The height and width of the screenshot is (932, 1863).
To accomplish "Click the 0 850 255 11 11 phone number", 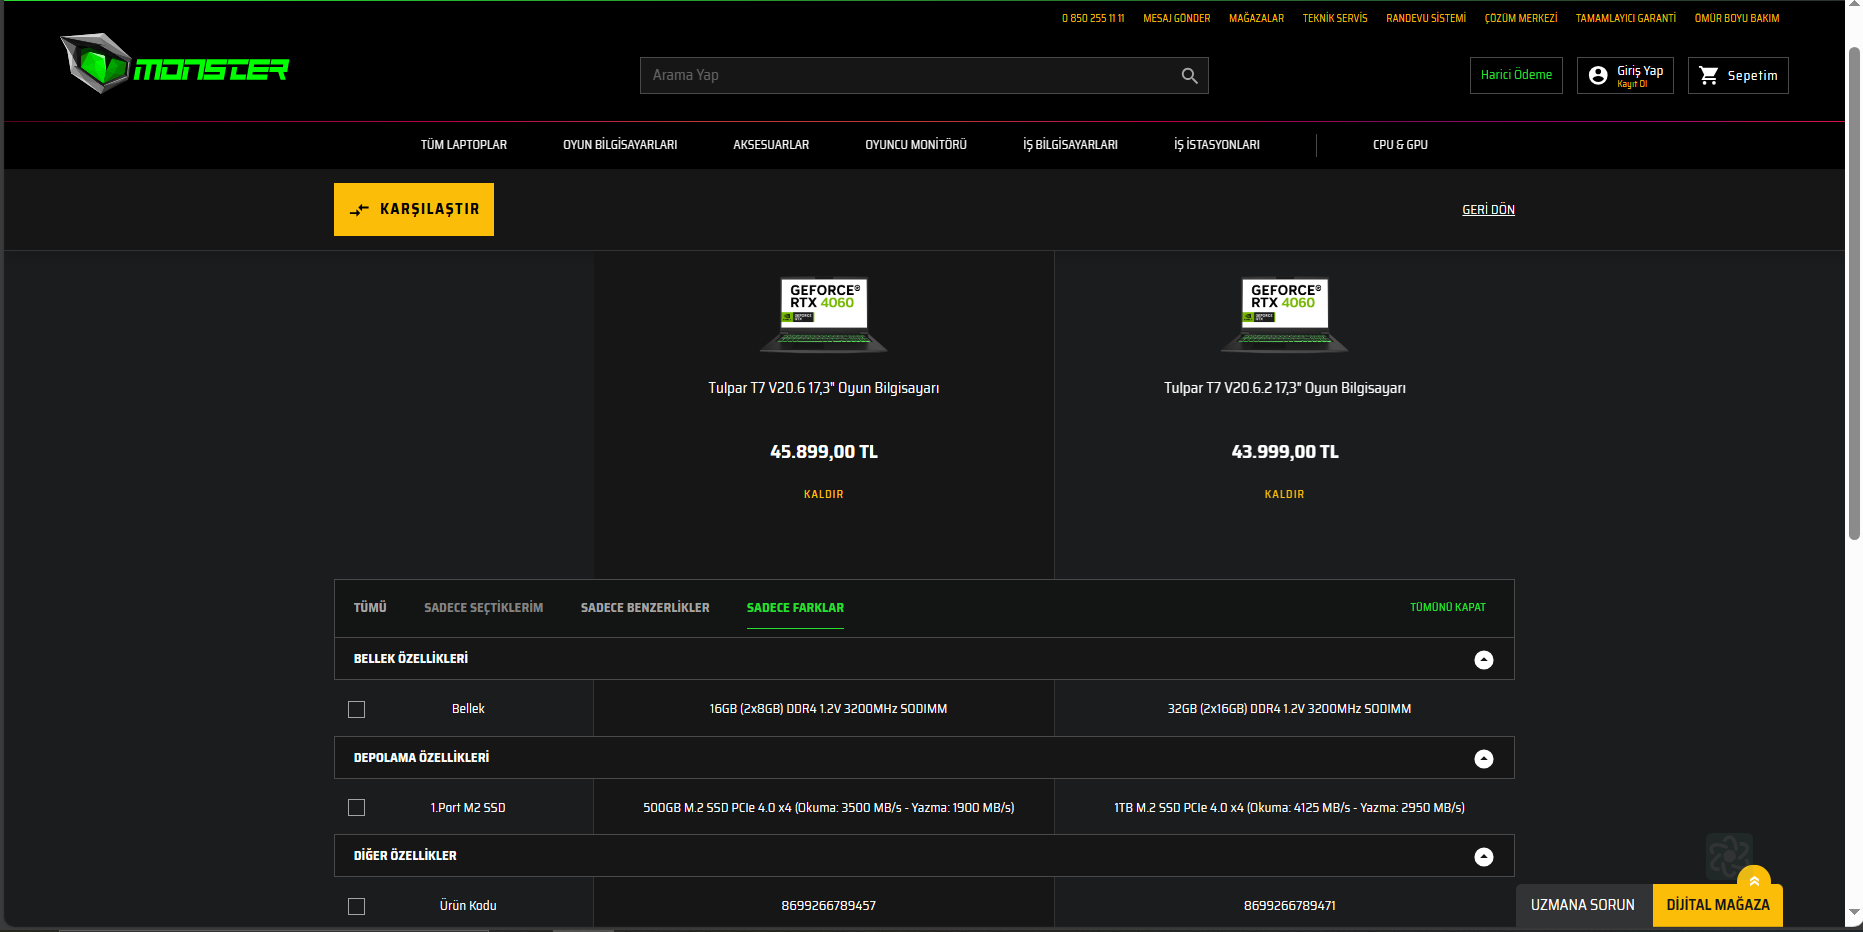I will coord(1093,19).
